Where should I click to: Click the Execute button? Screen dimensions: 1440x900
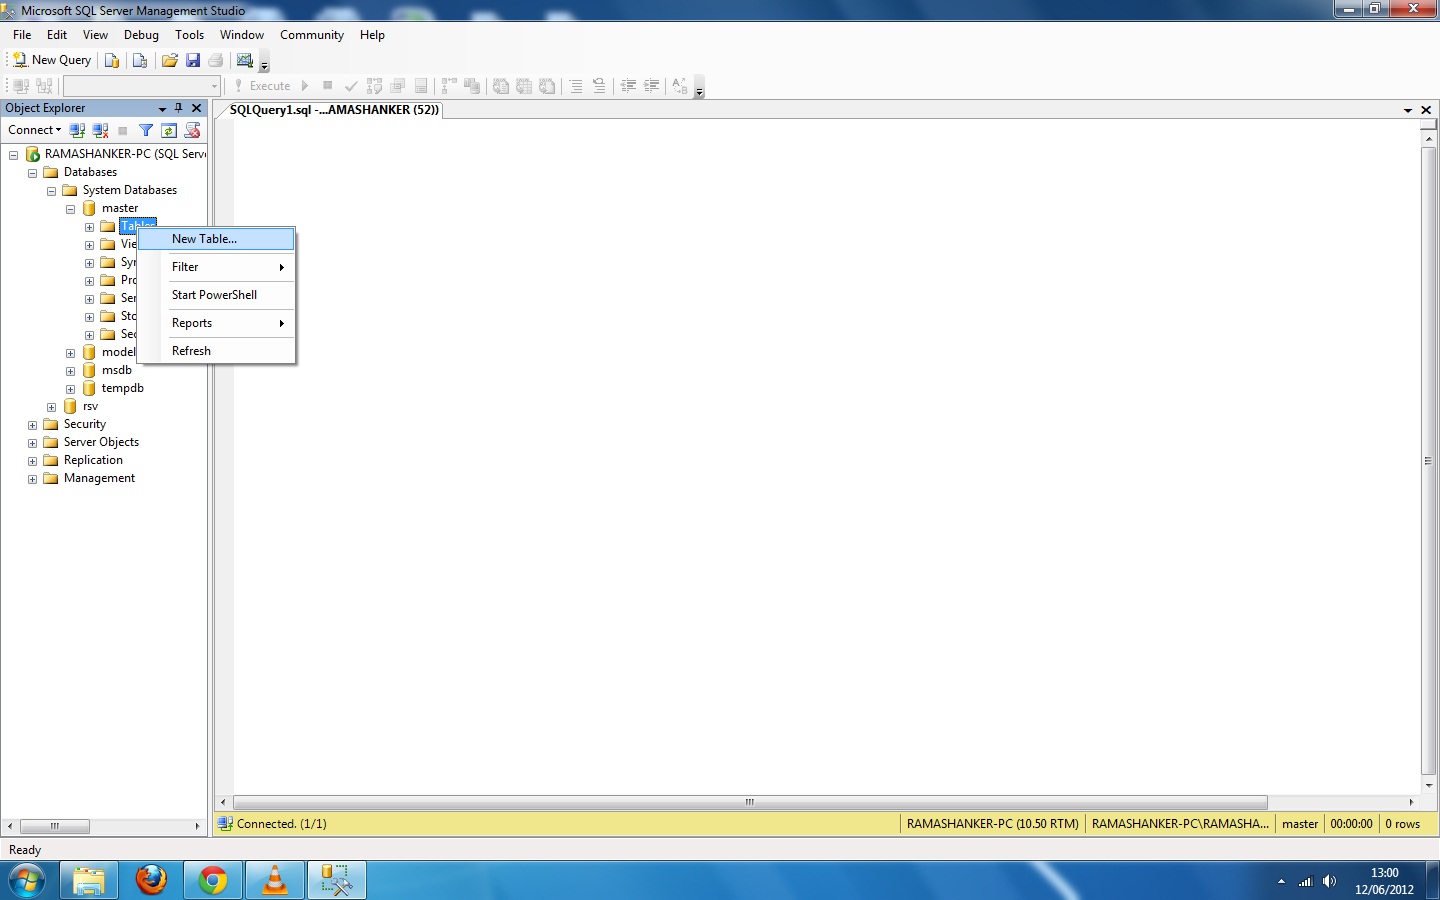point(262,86)
